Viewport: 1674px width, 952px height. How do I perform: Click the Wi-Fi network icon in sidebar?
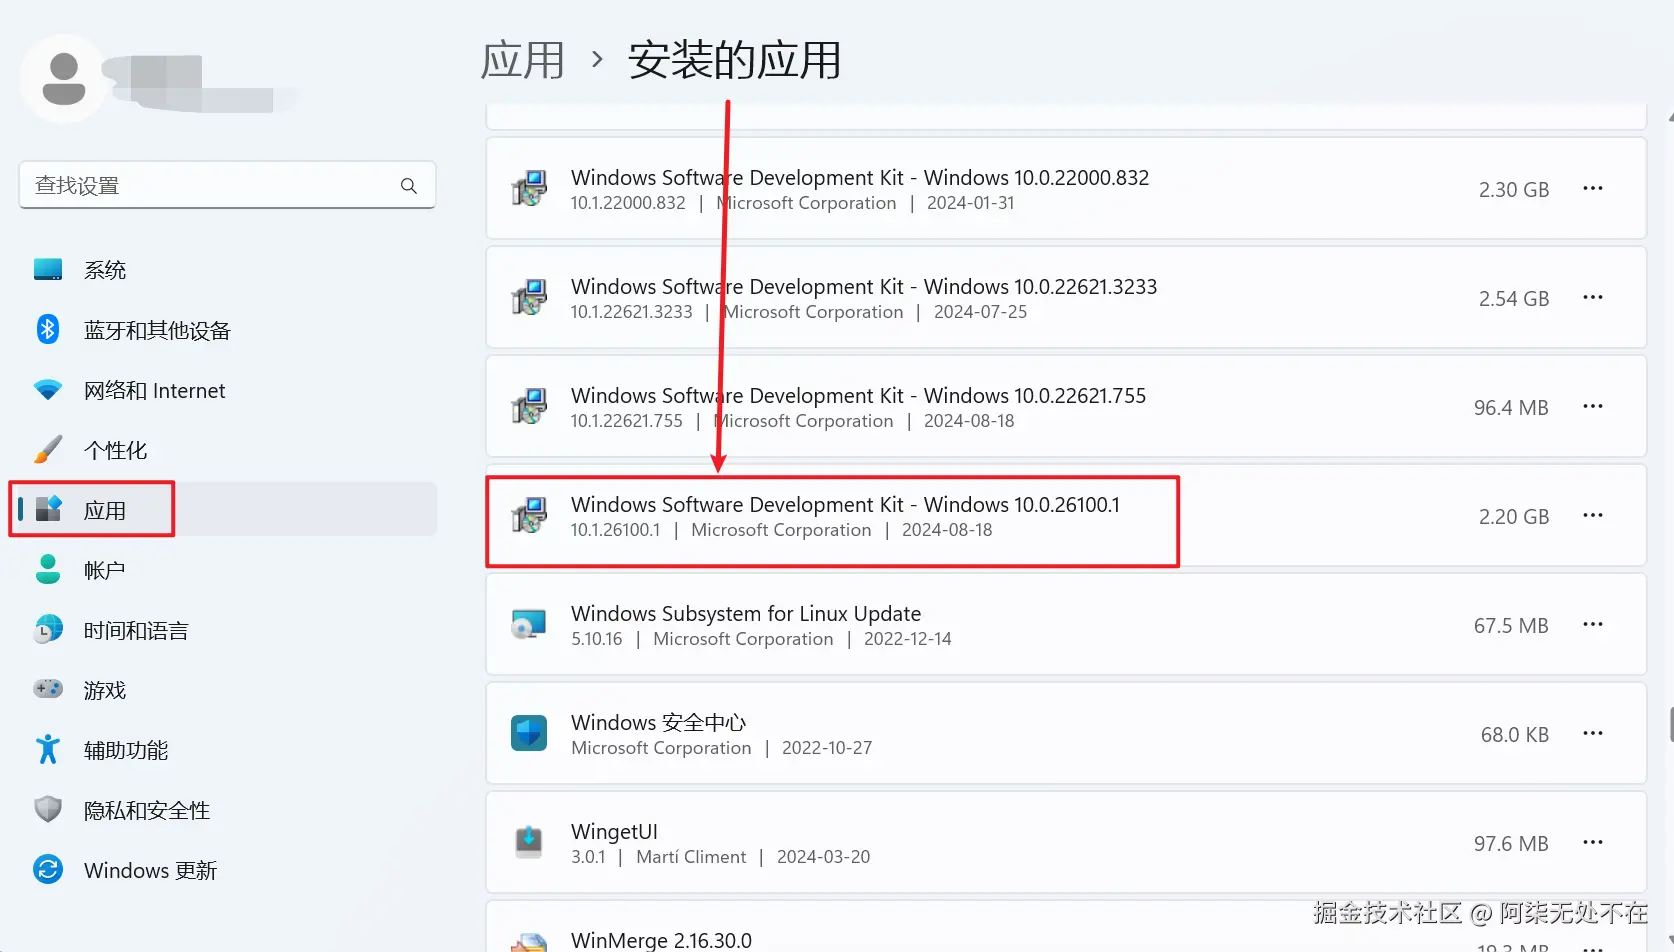pyautogui.click(x=48, y=390)
